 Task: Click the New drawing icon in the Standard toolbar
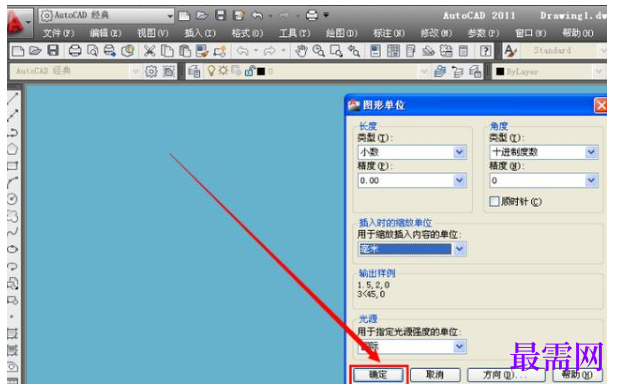[x=18, y=51]
